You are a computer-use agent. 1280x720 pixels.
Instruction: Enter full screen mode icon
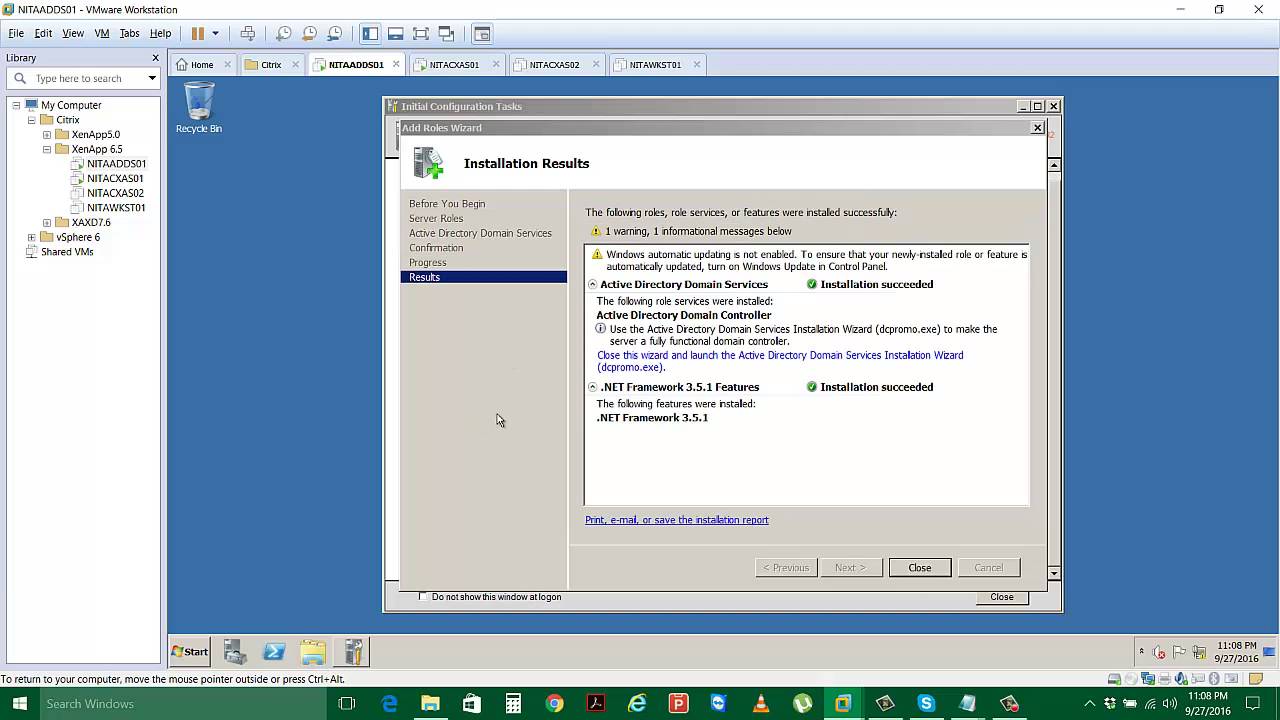click(421, 33)
